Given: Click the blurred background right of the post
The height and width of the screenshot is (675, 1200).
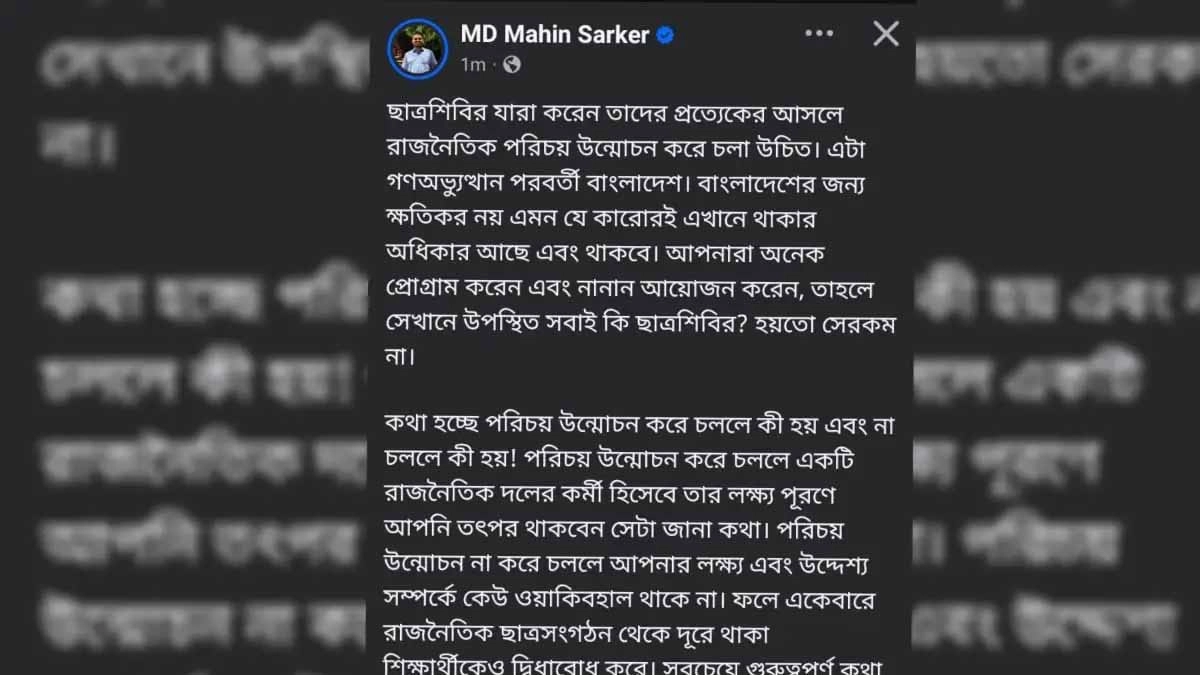Looking at the screenshot, I should point(1057,337).
